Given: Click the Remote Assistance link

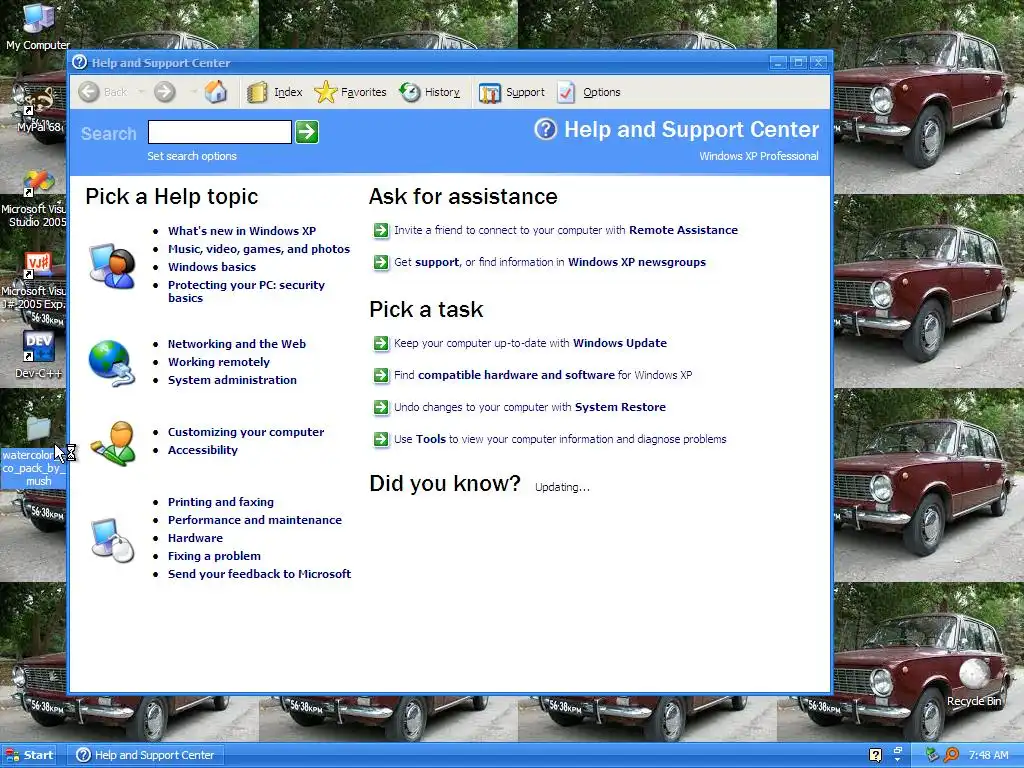Looking at the screenshot, I should point(683,230).
